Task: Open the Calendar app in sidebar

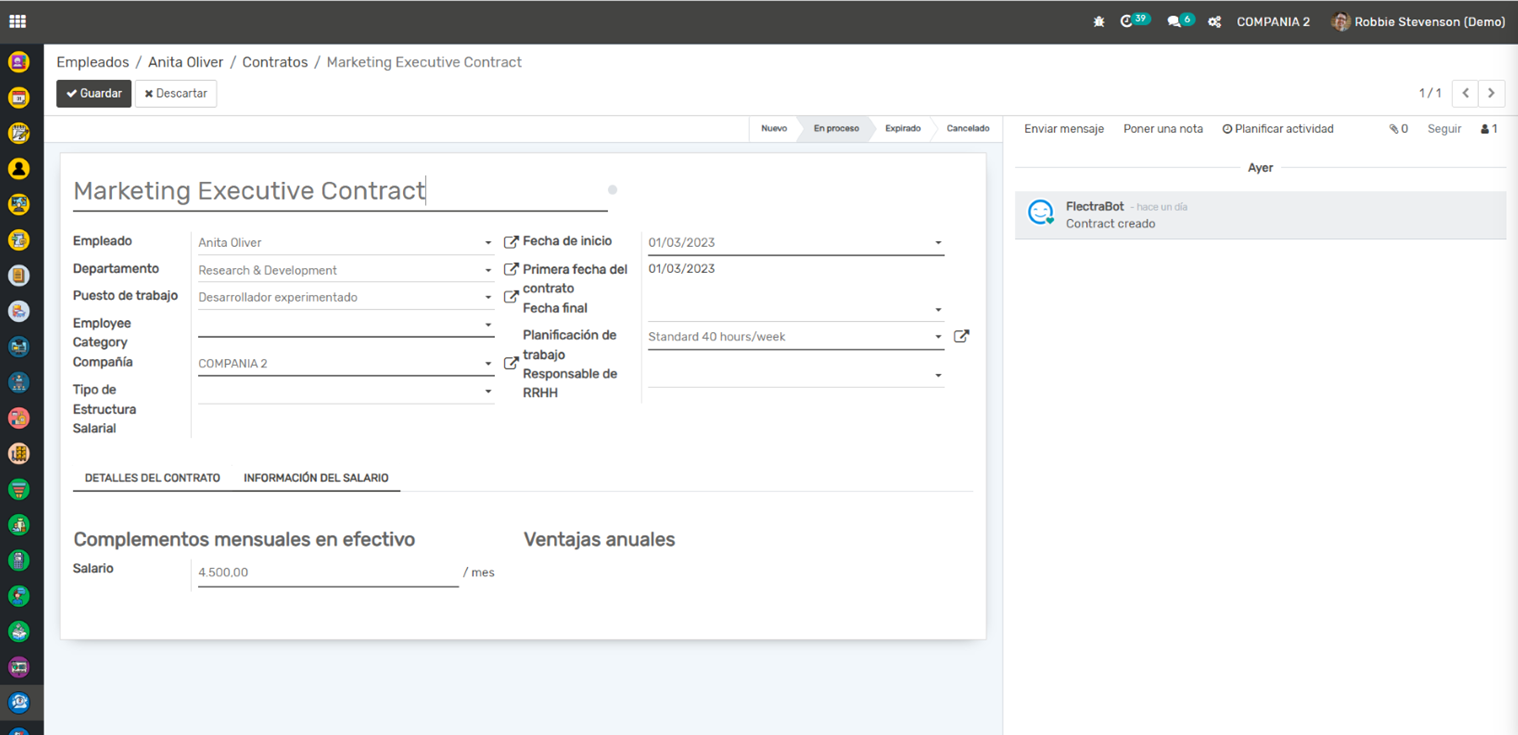Action: pyautogui.click(x=18, y=98)
